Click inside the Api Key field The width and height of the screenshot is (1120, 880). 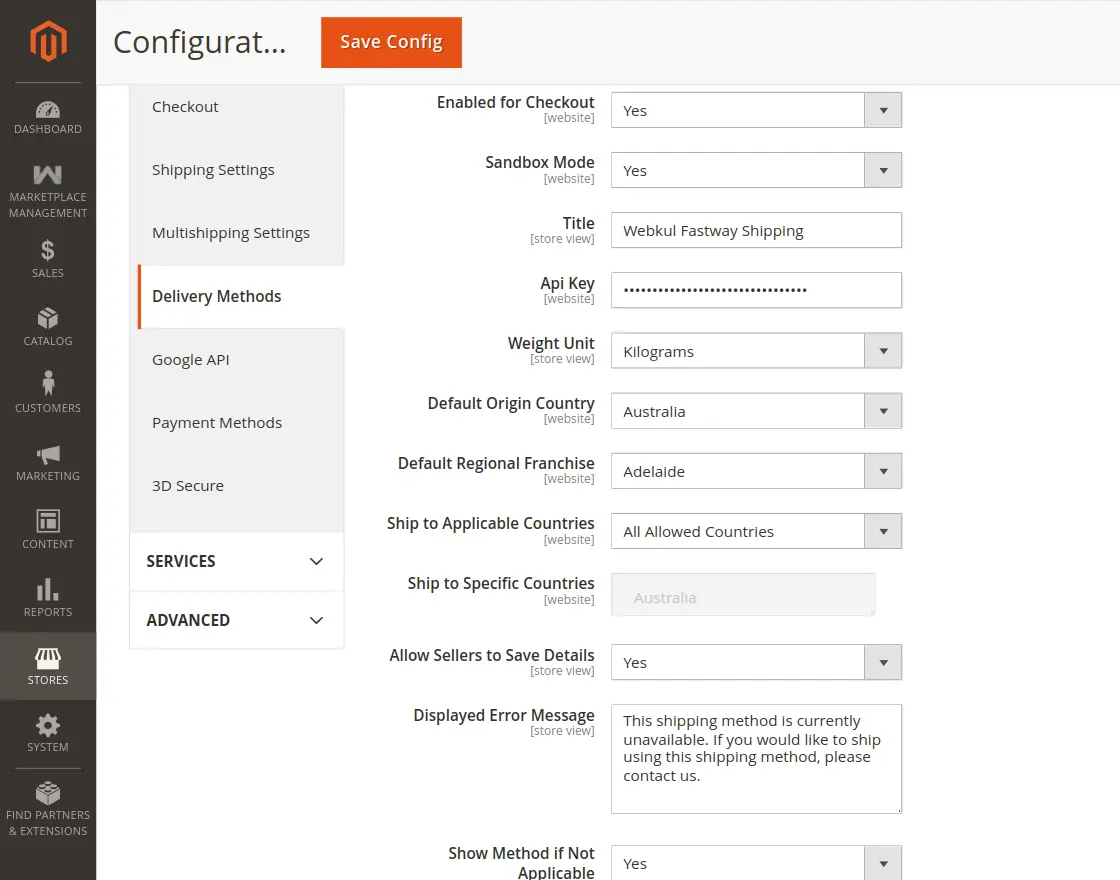point(755,290)
